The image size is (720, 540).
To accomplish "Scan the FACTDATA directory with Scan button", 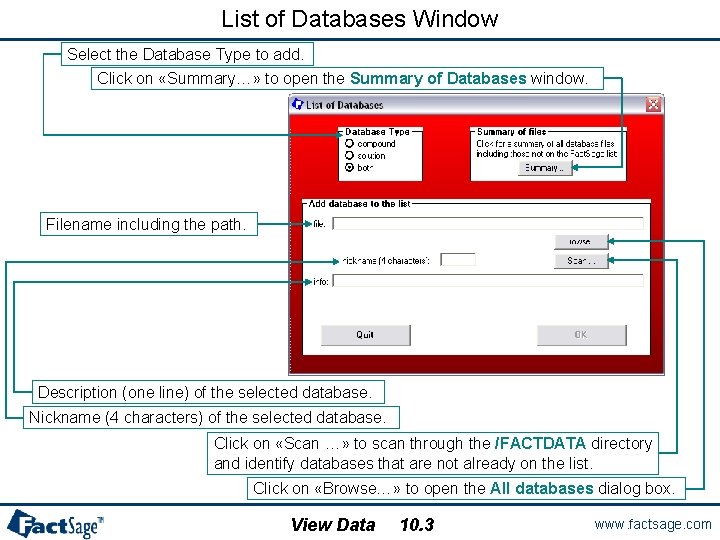I will tap(581, 261).
